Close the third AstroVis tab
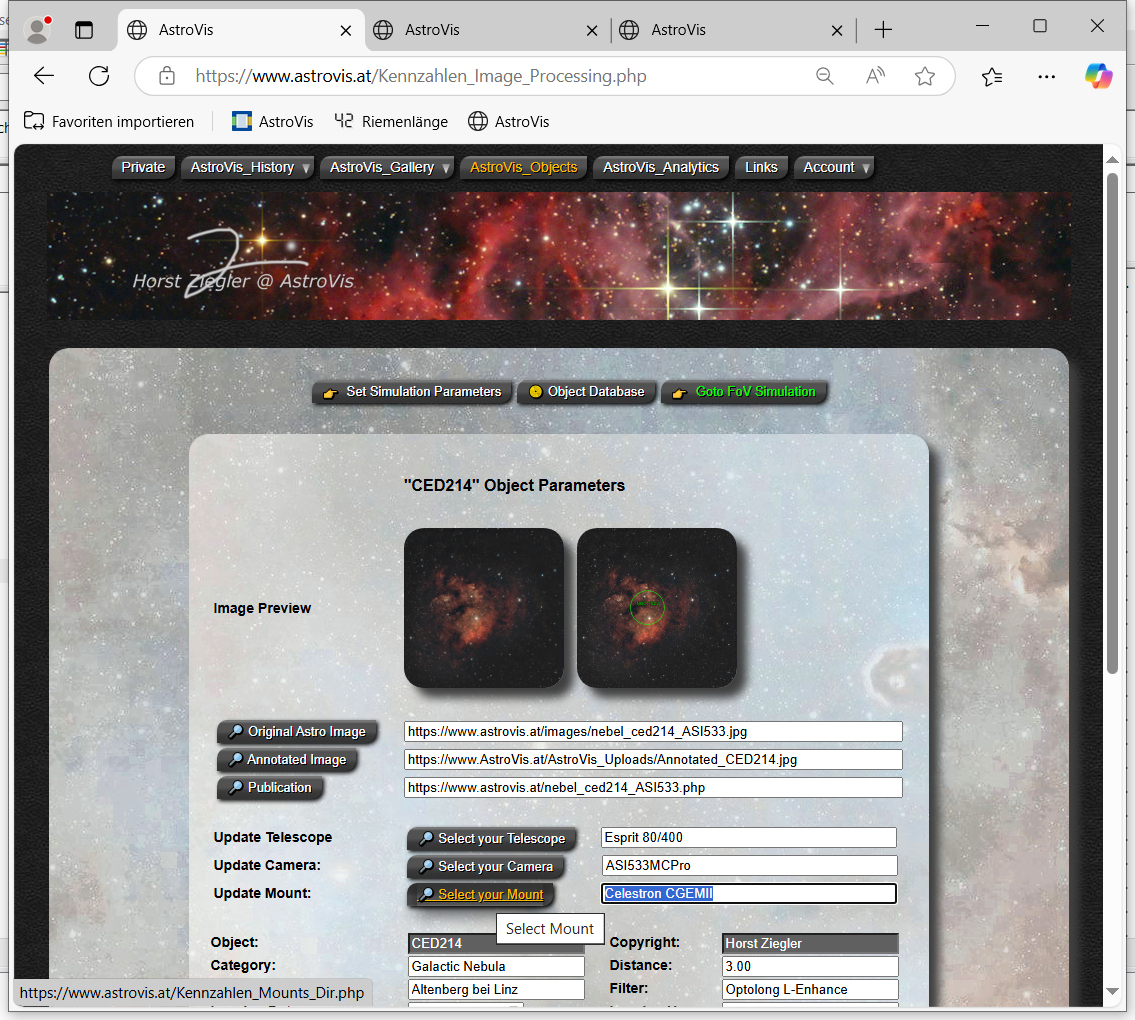The height and width of the screenshot is (1020, 1135). tap(837, 30)
